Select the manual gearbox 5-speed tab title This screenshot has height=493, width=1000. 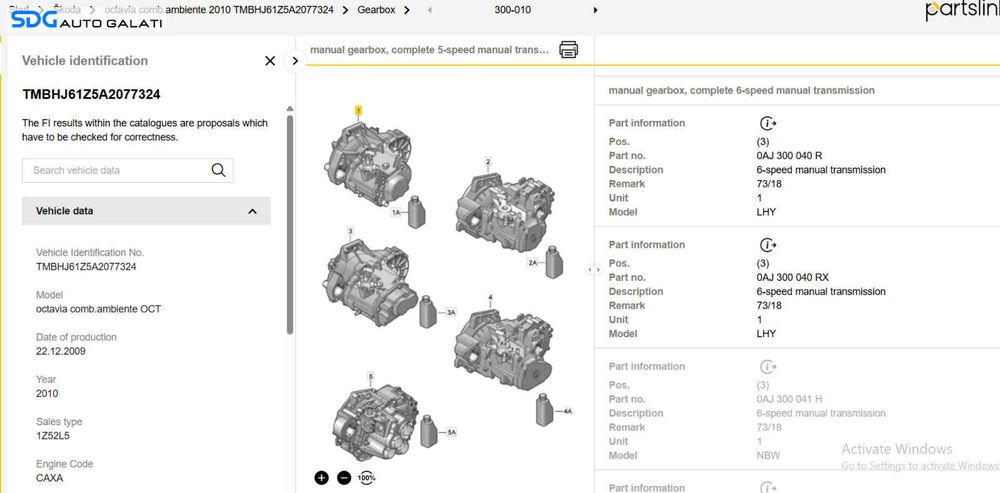(429, 50)
